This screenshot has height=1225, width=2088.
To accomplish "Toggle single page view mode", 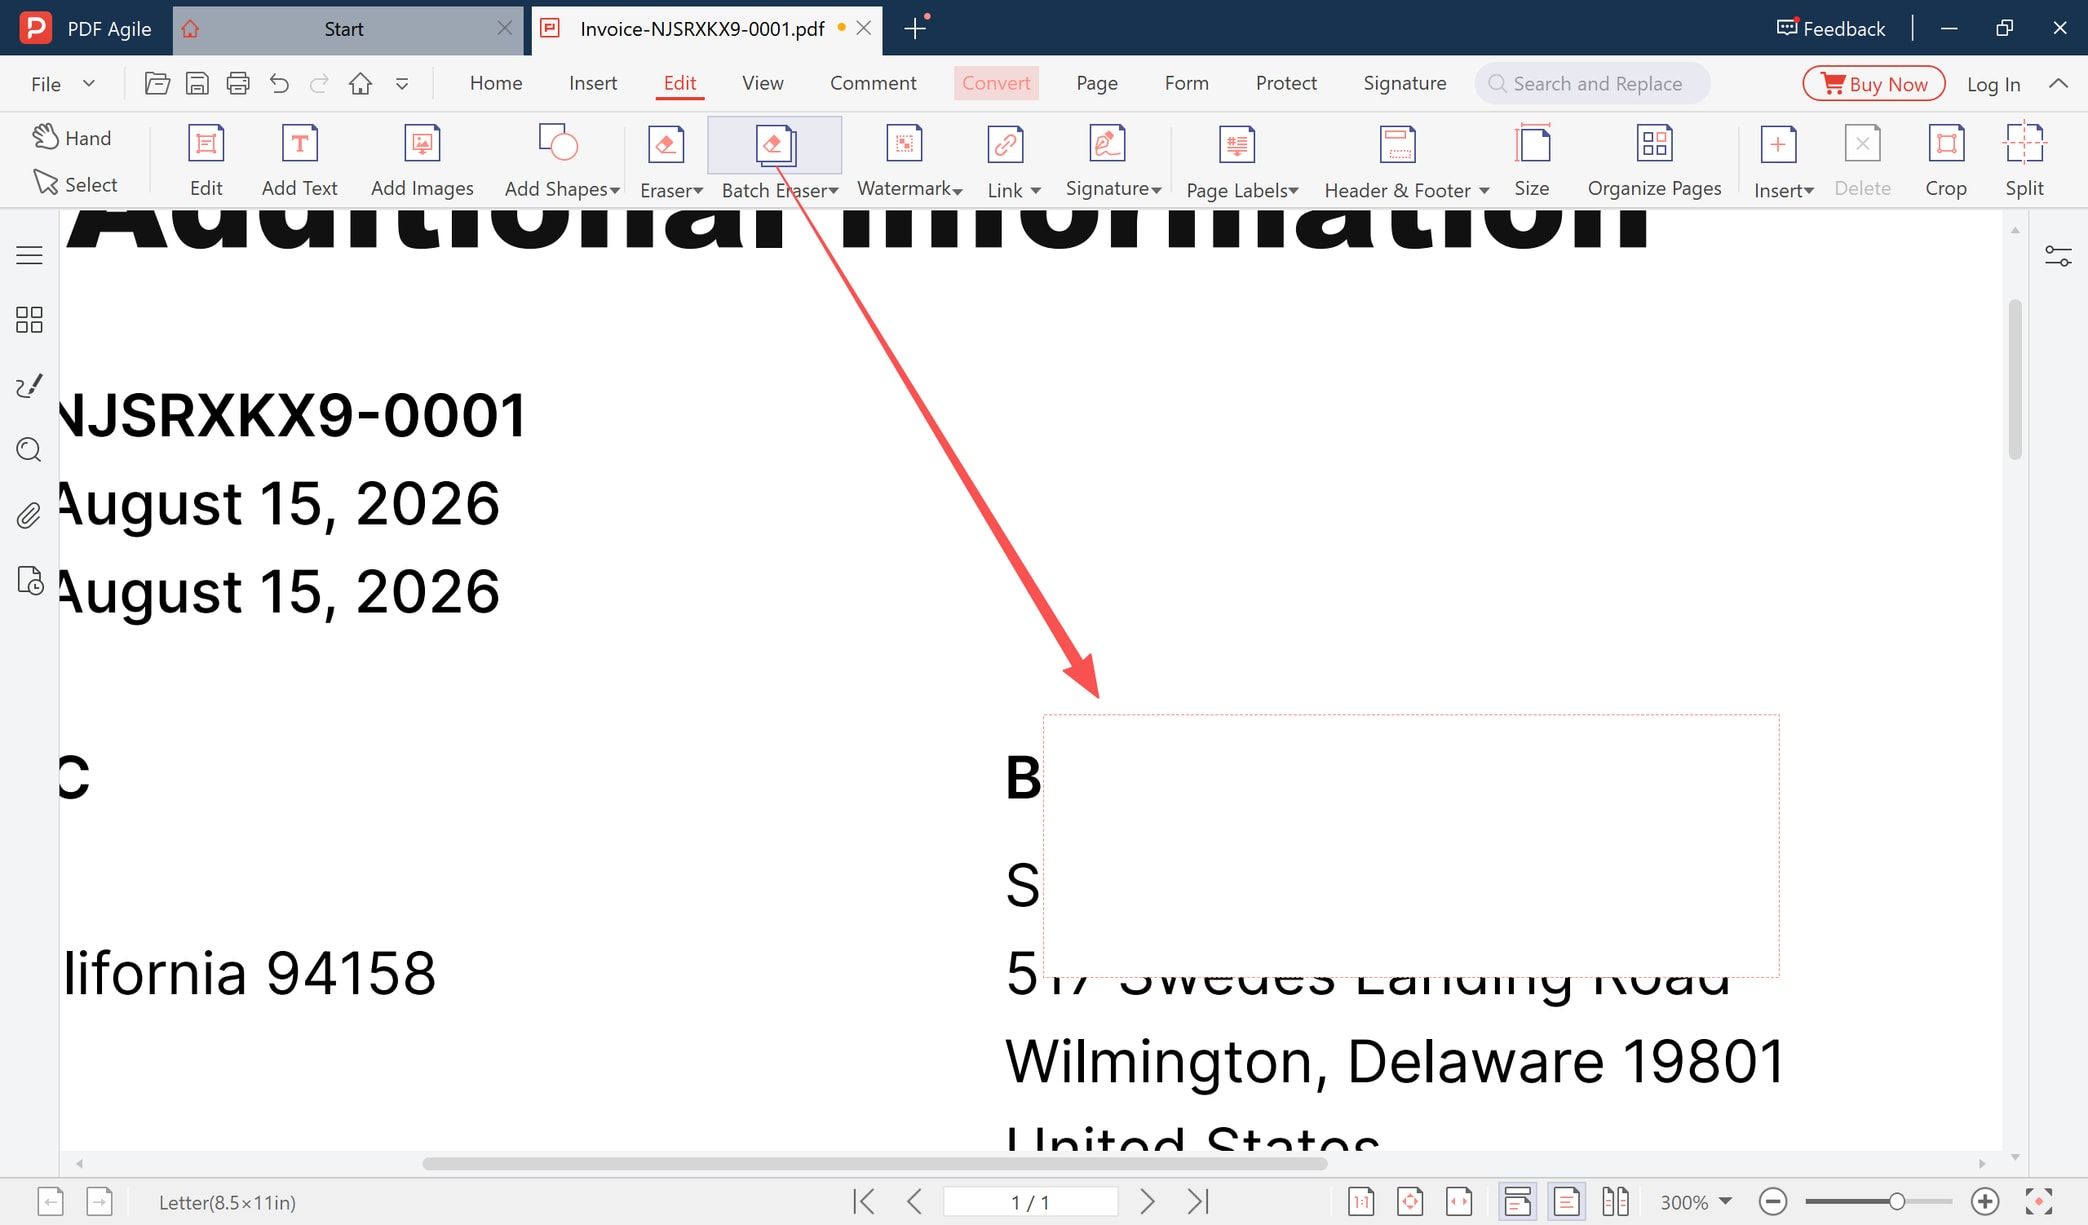I will [1566, 1201].
